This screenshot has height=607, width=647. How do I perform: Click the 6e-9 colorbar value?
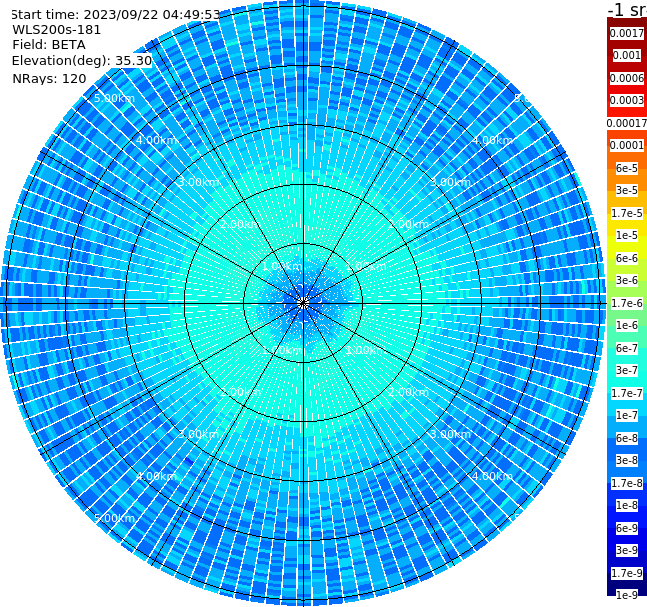[x=627, y=528]
